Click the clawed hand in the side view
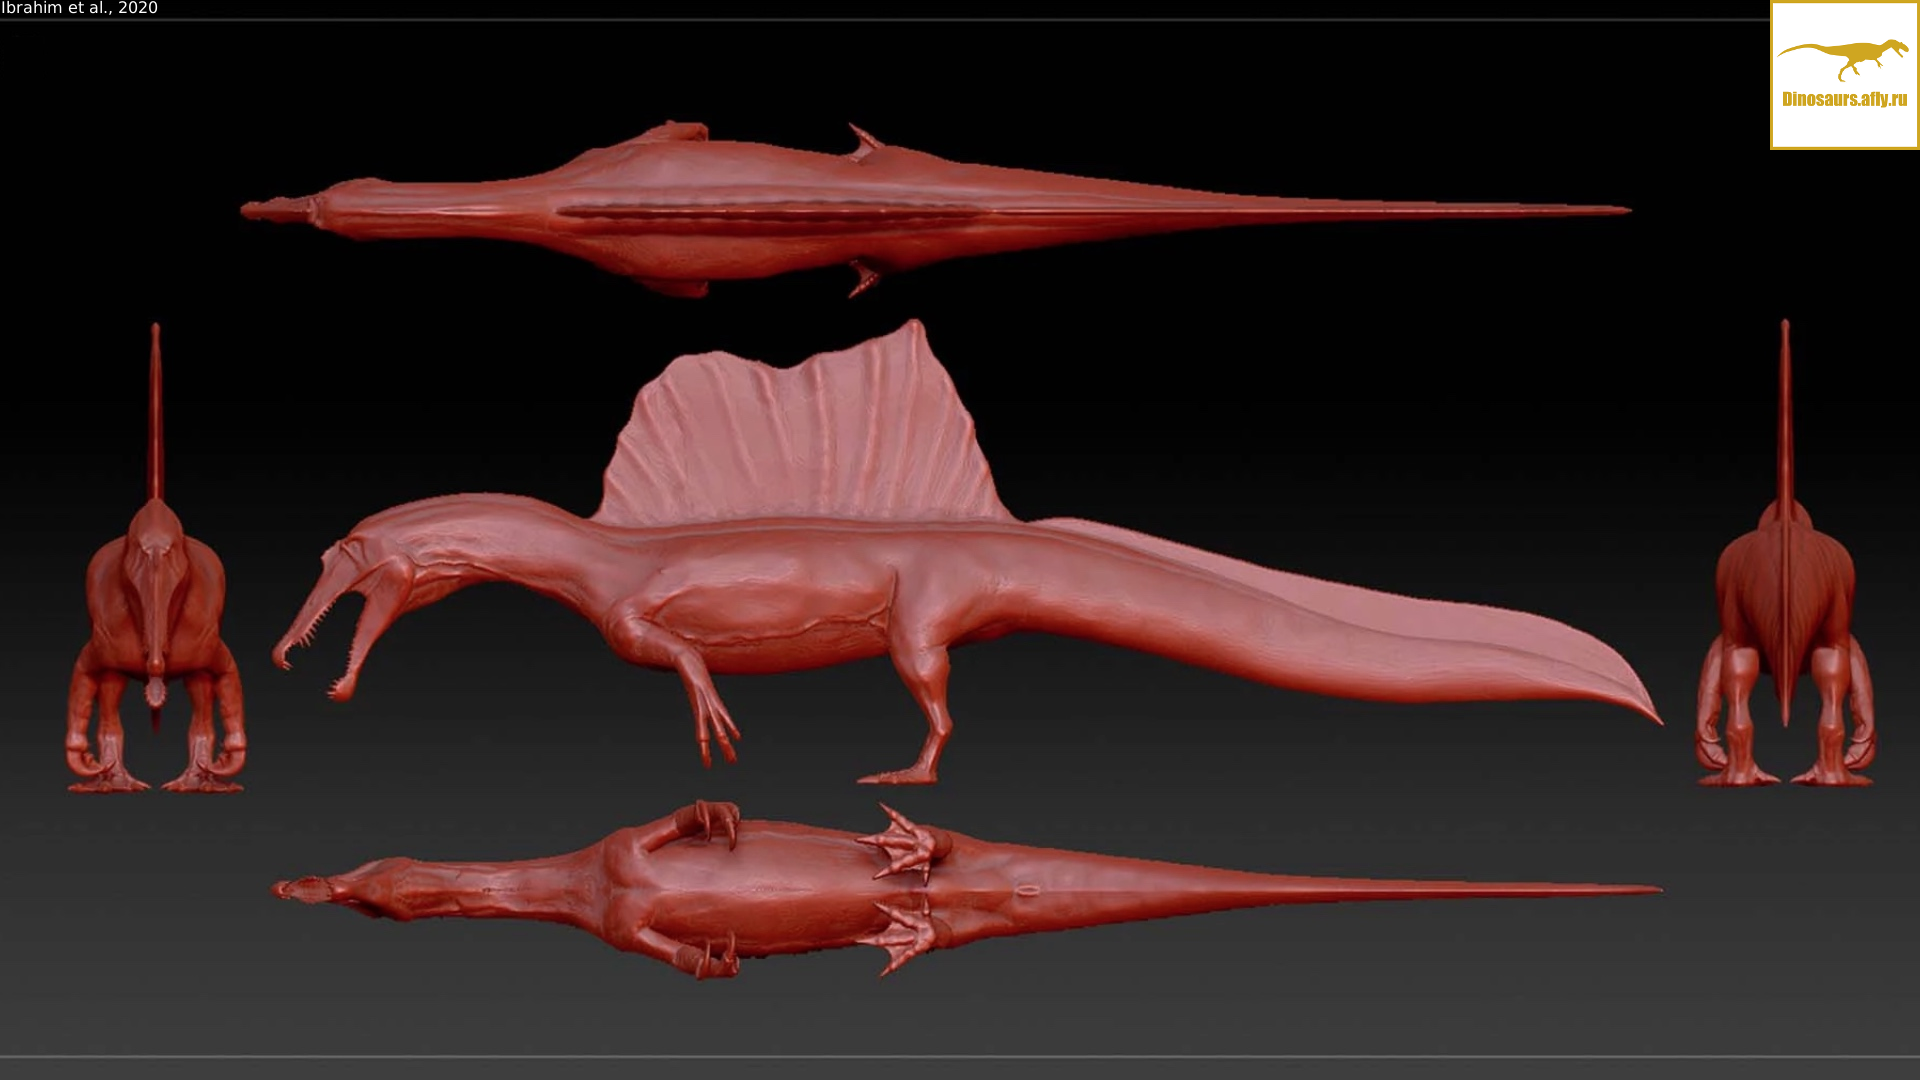 pos(718,732)
